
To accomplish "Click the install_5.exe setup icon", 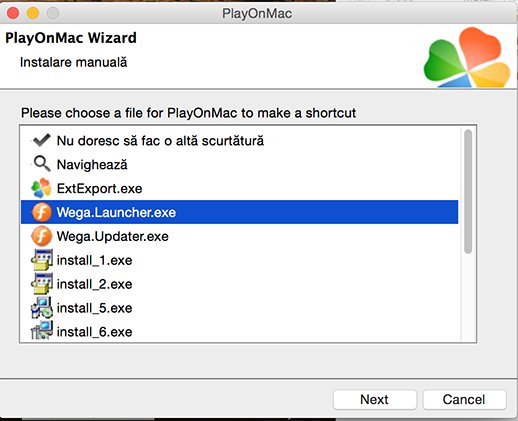I will pos(42,308).
